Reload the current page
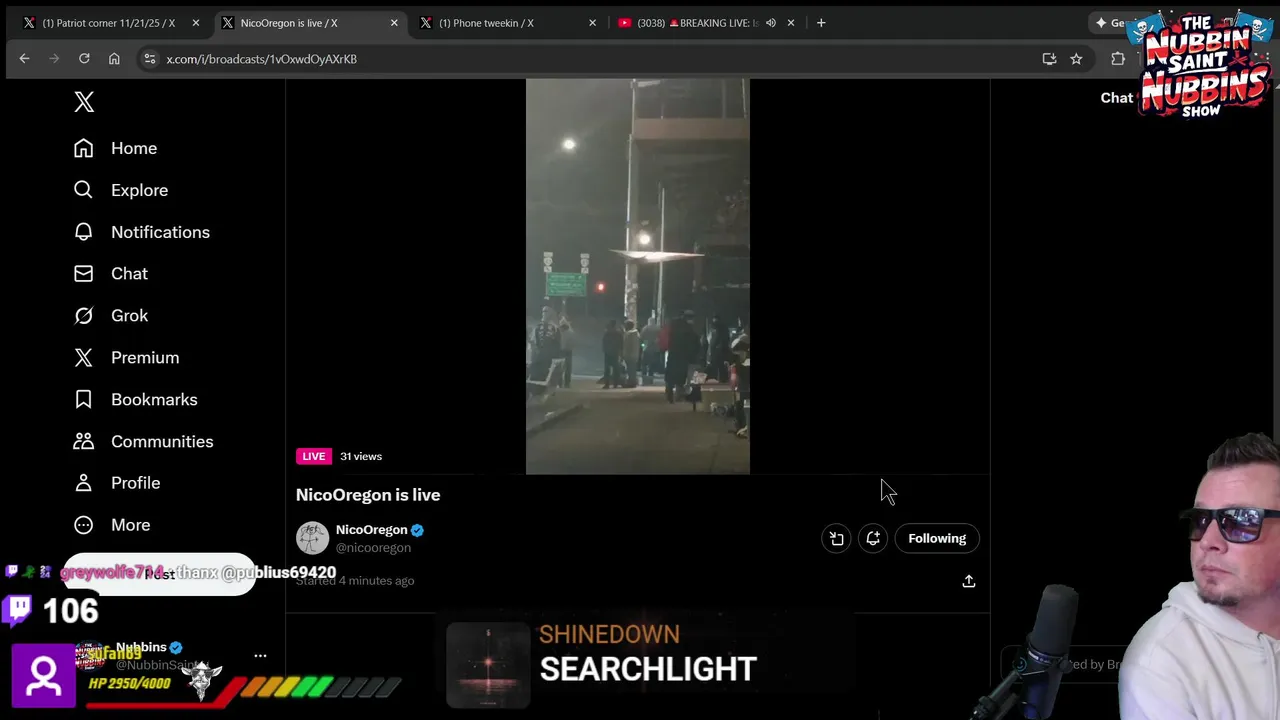Image resolution: width=1280 pixels, height=720 pixels. (84, 59)
